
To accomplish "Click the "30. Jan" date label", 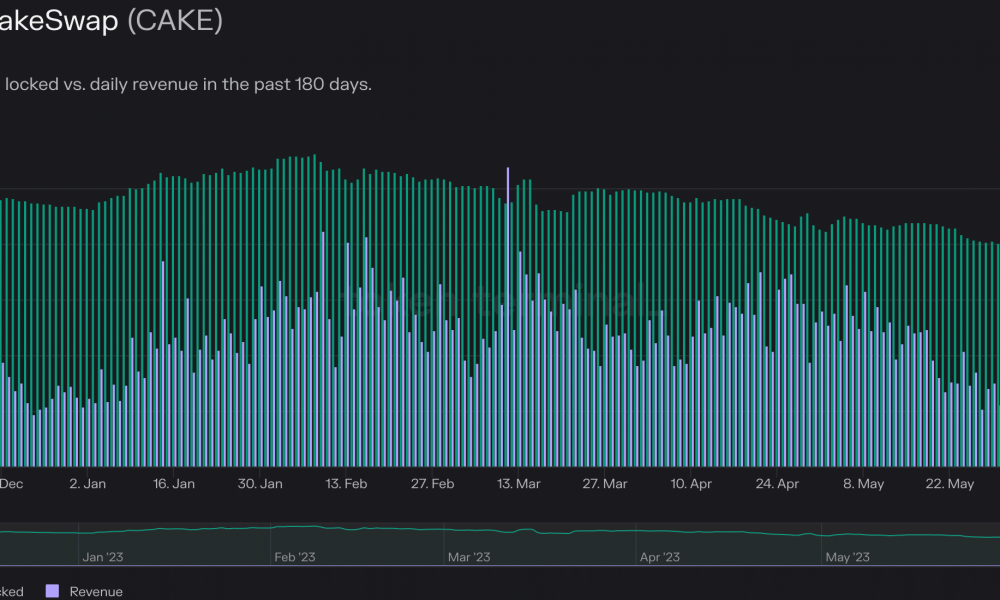I will point(260,484).
